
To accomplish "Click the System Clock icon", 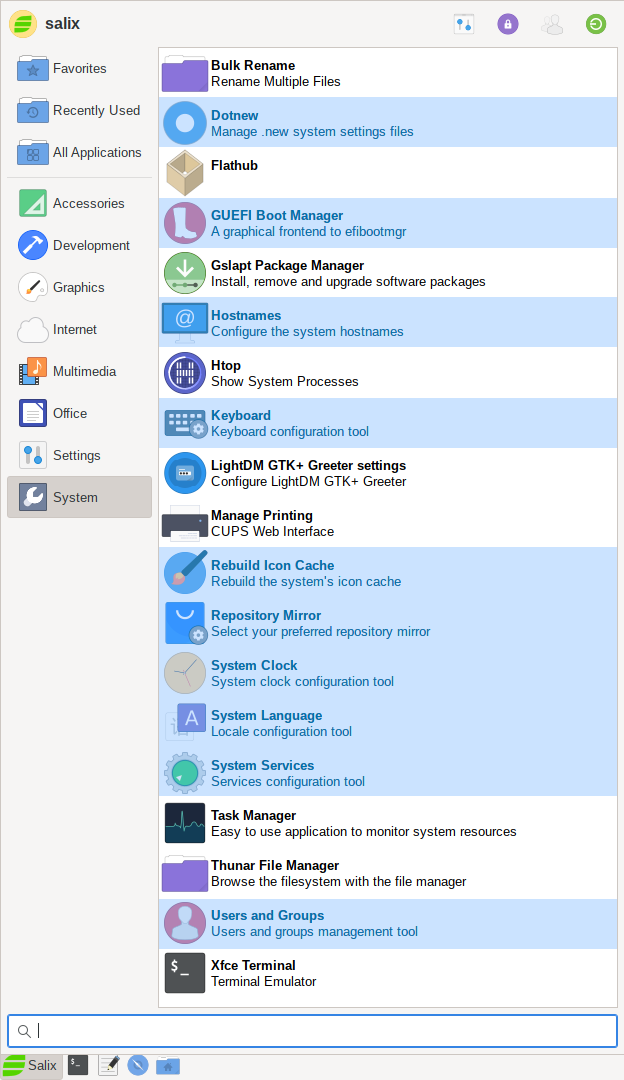I will pyautogui.click(x=185, y=673).
